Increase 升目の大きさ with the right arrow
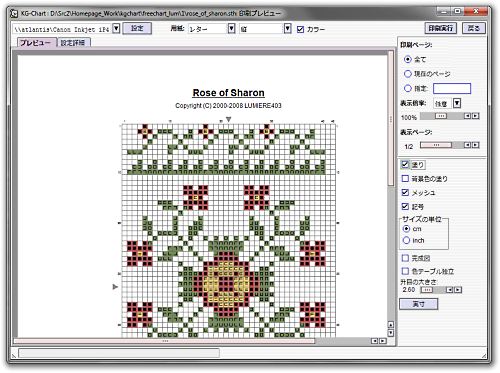The width and height of the screenshot is (500, 373). point(458,290)
